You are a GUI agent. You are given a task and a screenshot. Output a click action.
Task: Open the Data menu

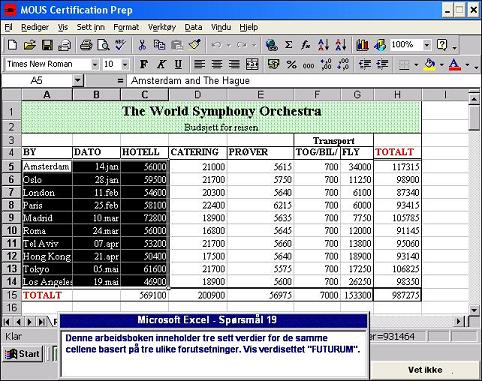click(193, 27)
